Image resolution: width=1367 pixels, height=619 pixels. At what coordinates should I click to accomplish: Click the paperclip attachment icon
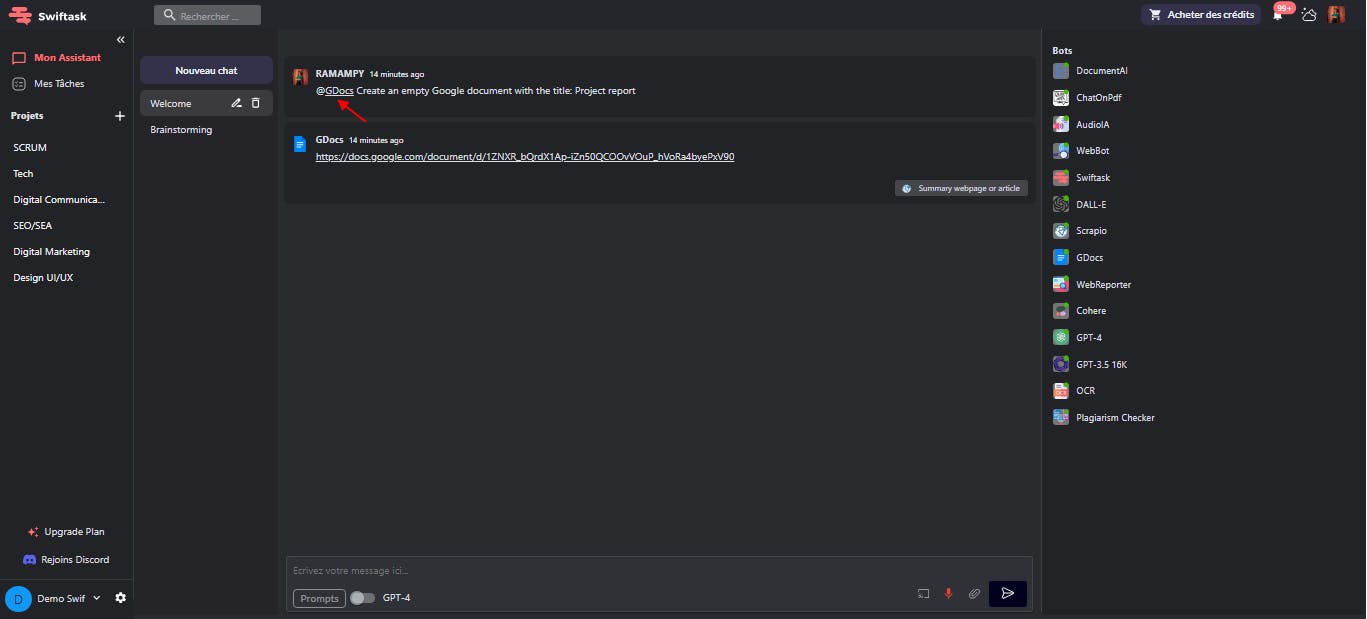tap(974, 594)
